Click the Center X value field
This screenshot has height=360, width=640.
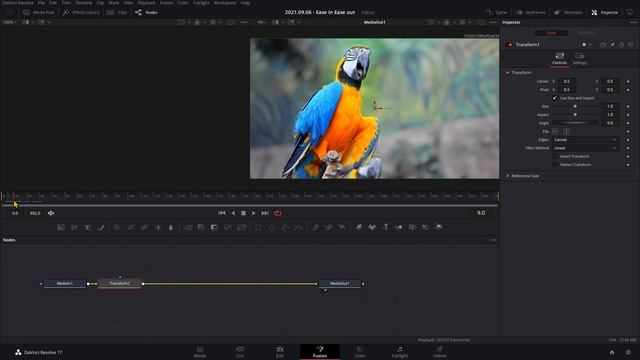point(567,81)
